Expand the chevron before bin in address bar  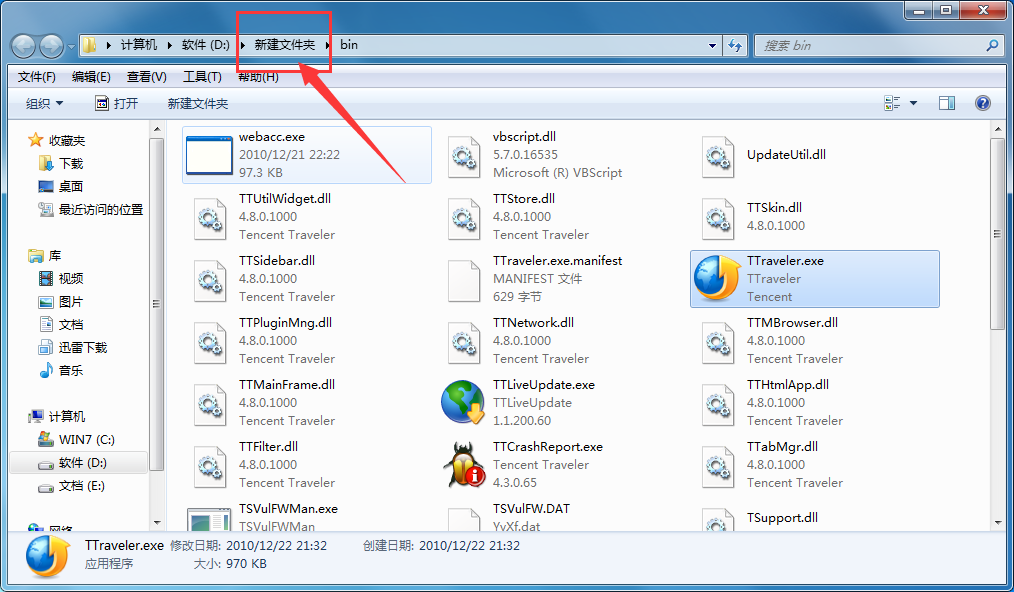[x=328, y=45]
